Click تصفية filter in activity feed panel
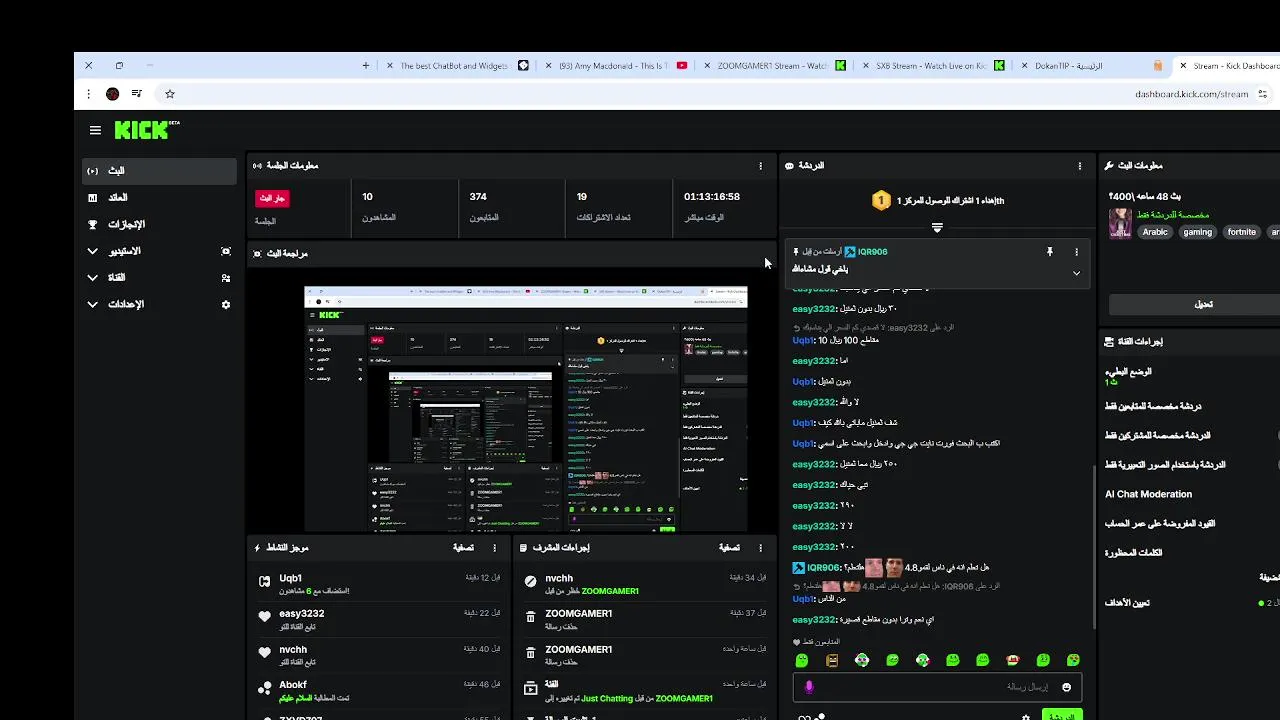 (463, 548)
